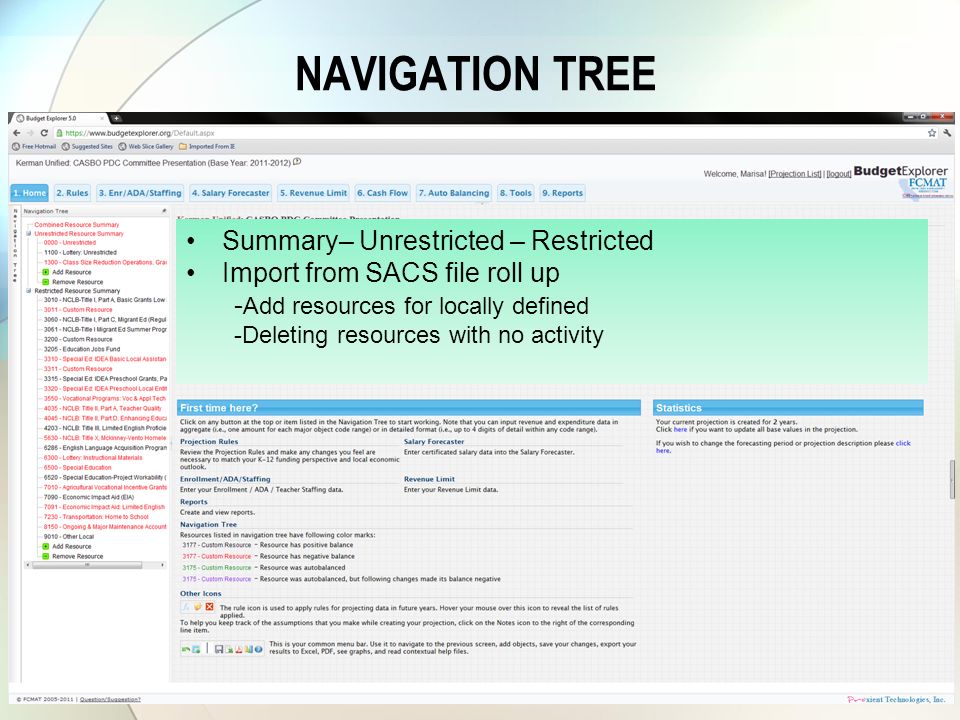Switch to the 2. Rules tab
Viewport: 960px width, 720px height.
point(72,193)
